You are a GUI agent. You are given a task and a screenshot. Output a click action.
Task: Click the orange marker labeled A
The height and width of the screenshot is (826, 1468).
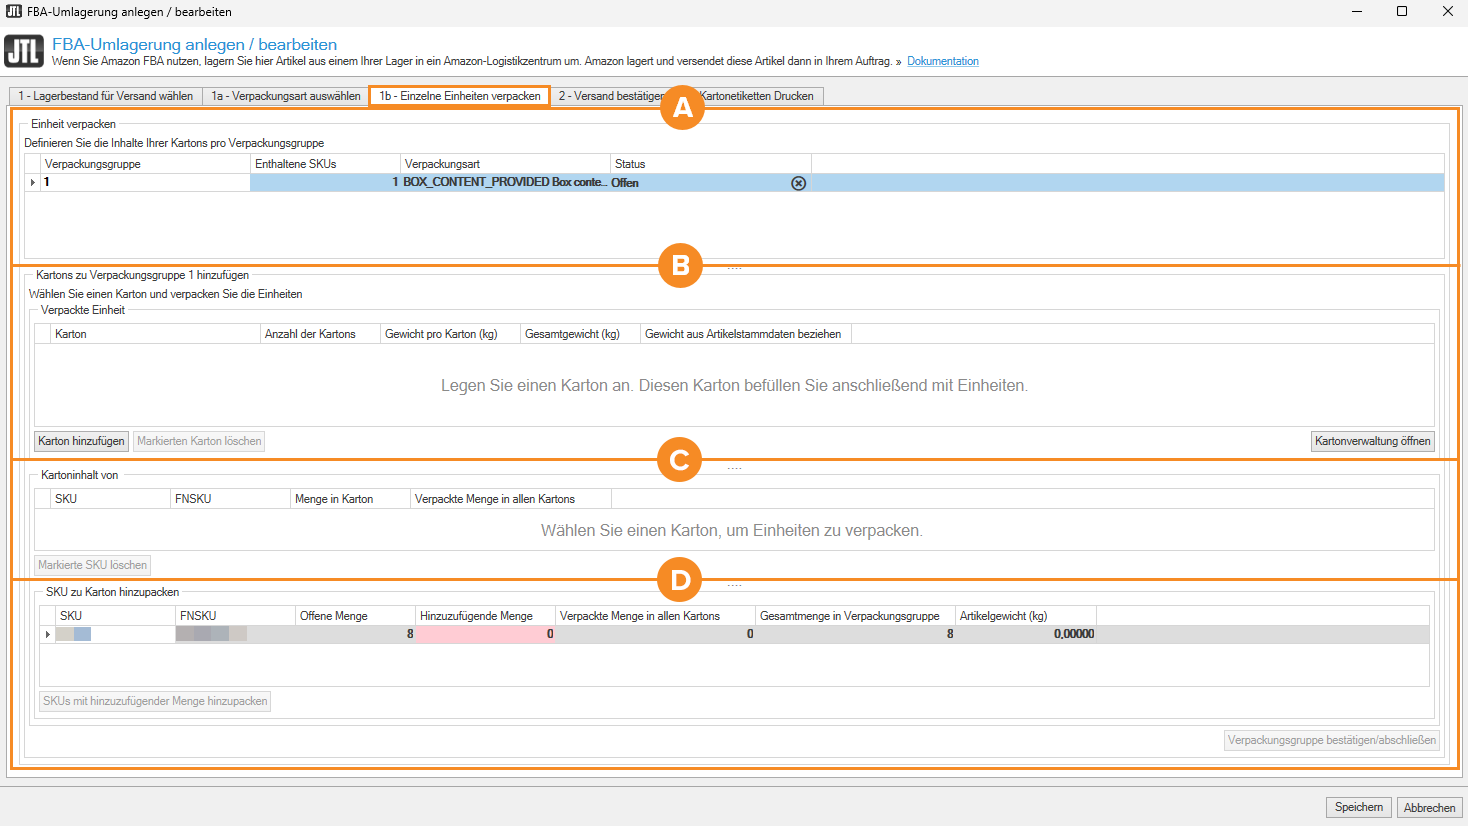click(x=682, y=107)
